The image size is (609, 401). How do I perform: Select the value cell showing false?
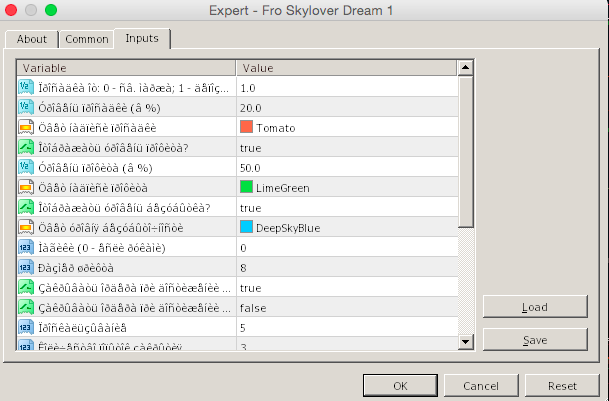347,308
